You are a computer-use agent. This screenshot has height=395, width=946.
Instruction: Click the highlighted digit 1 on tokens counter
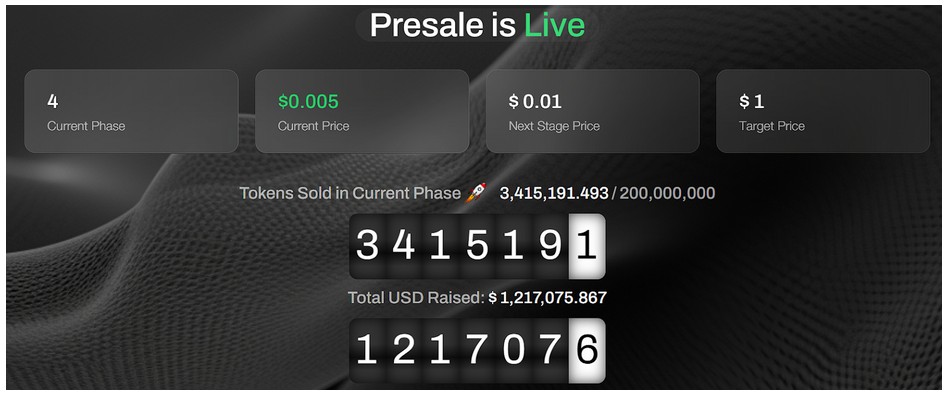587,246
